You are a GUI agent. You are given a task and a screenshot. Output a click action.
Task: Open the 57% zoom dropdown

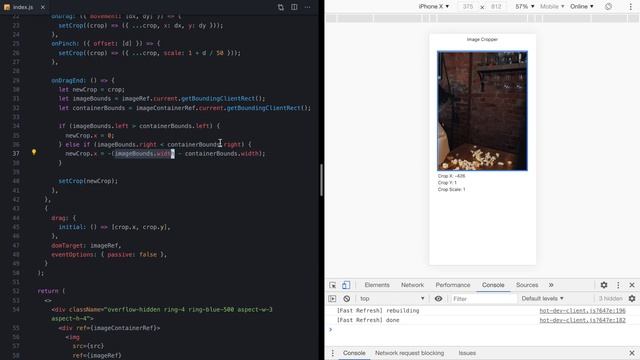coord(524,7)
